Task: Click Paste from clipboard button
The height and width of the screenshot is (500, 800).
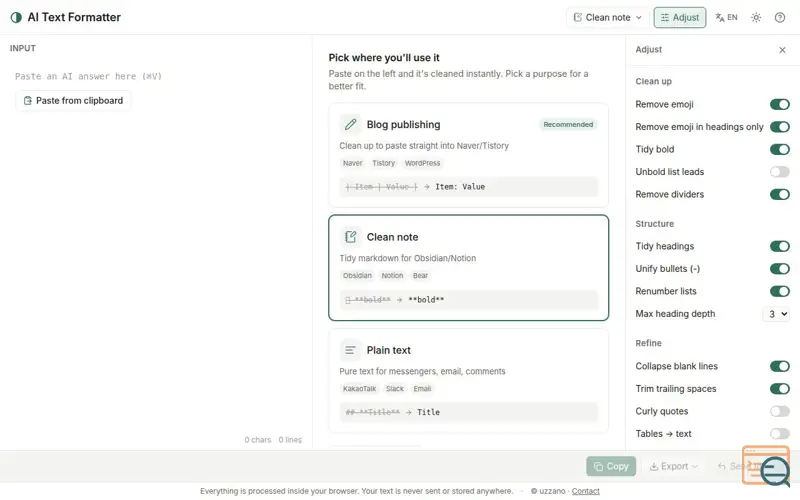Action: pos(73,101)
